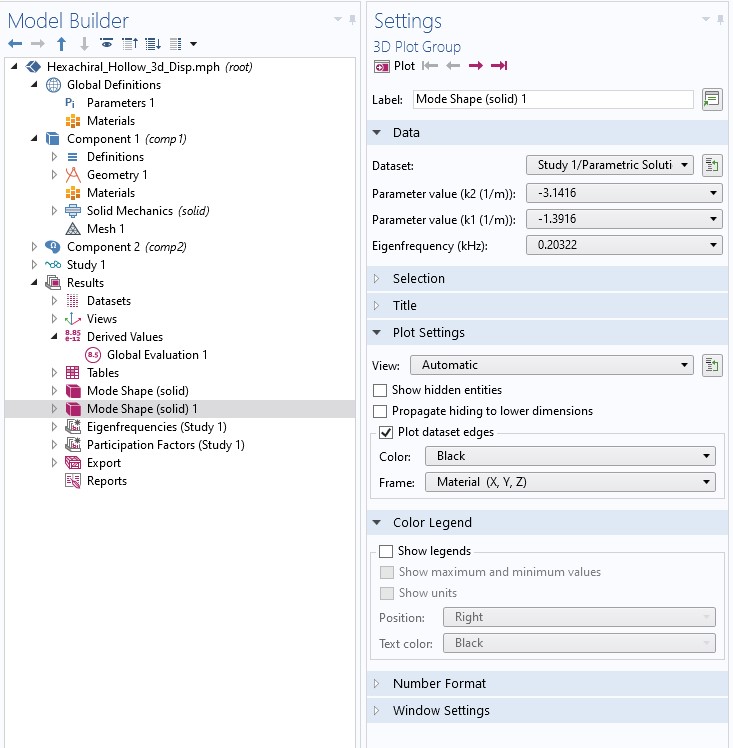Open the Frame dropdown showing Material (X, Y, Z)
733x748 pixels.
(x=569, y=482)
